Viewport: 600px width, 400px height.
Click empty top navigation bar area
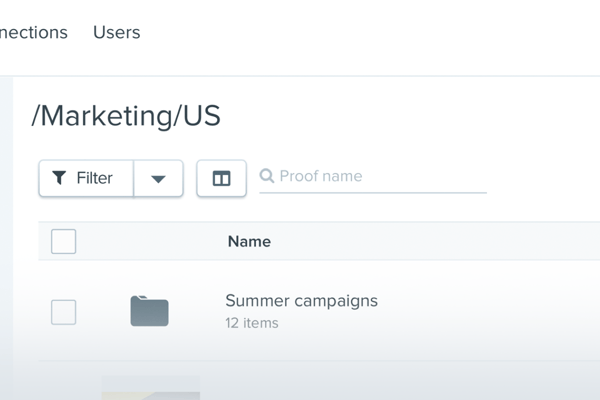coord(380,32)
